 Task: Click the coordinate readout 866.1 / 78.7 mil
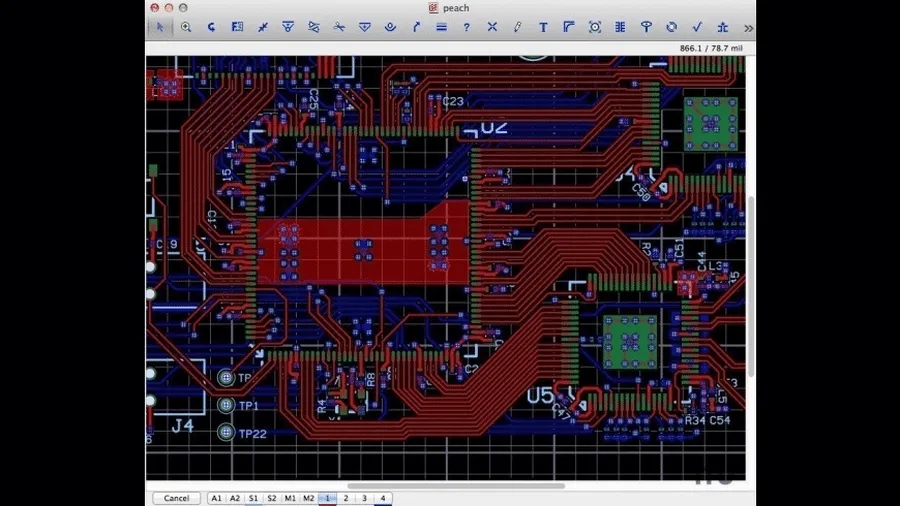711,48
